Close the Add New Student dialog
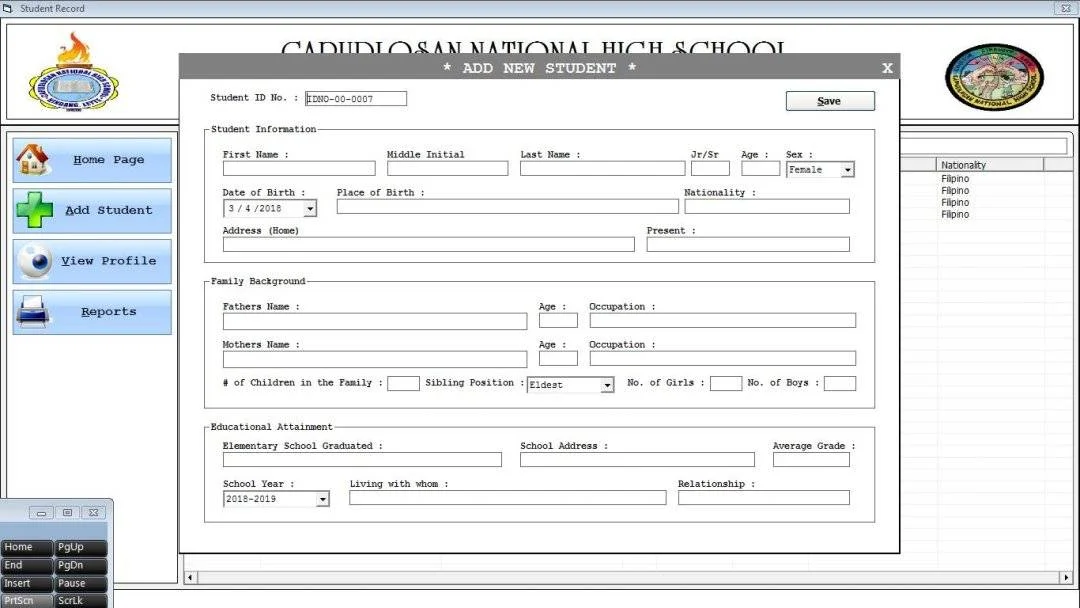1080x608 pixels. (x=887, y=67)
